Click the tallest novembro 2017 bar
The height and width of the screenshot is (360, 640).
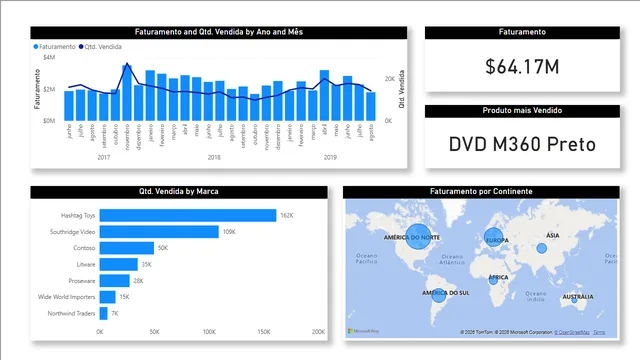(x=127, y=93)
